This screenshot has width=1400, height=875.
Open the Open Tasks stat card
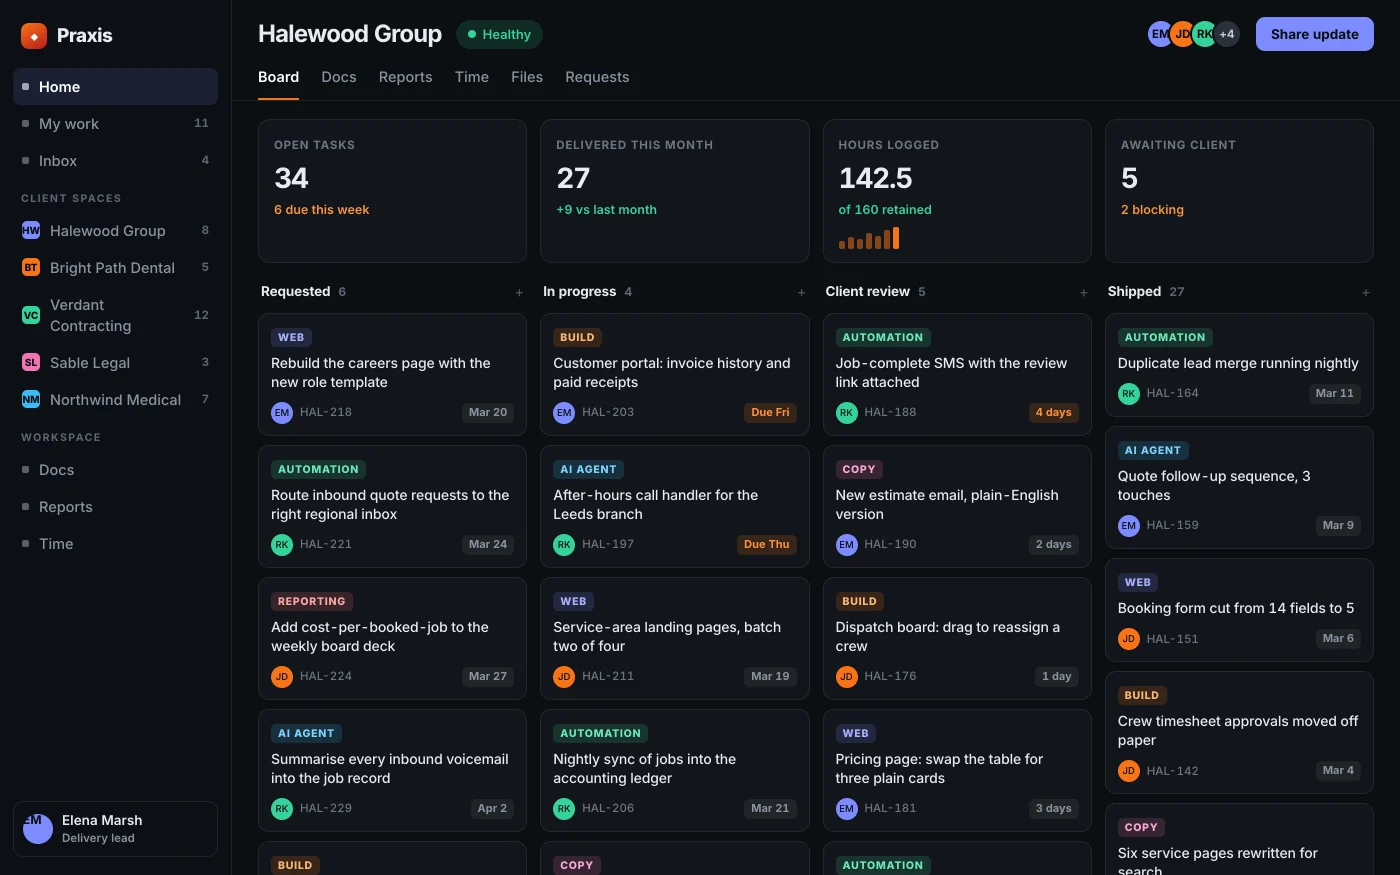392,191
